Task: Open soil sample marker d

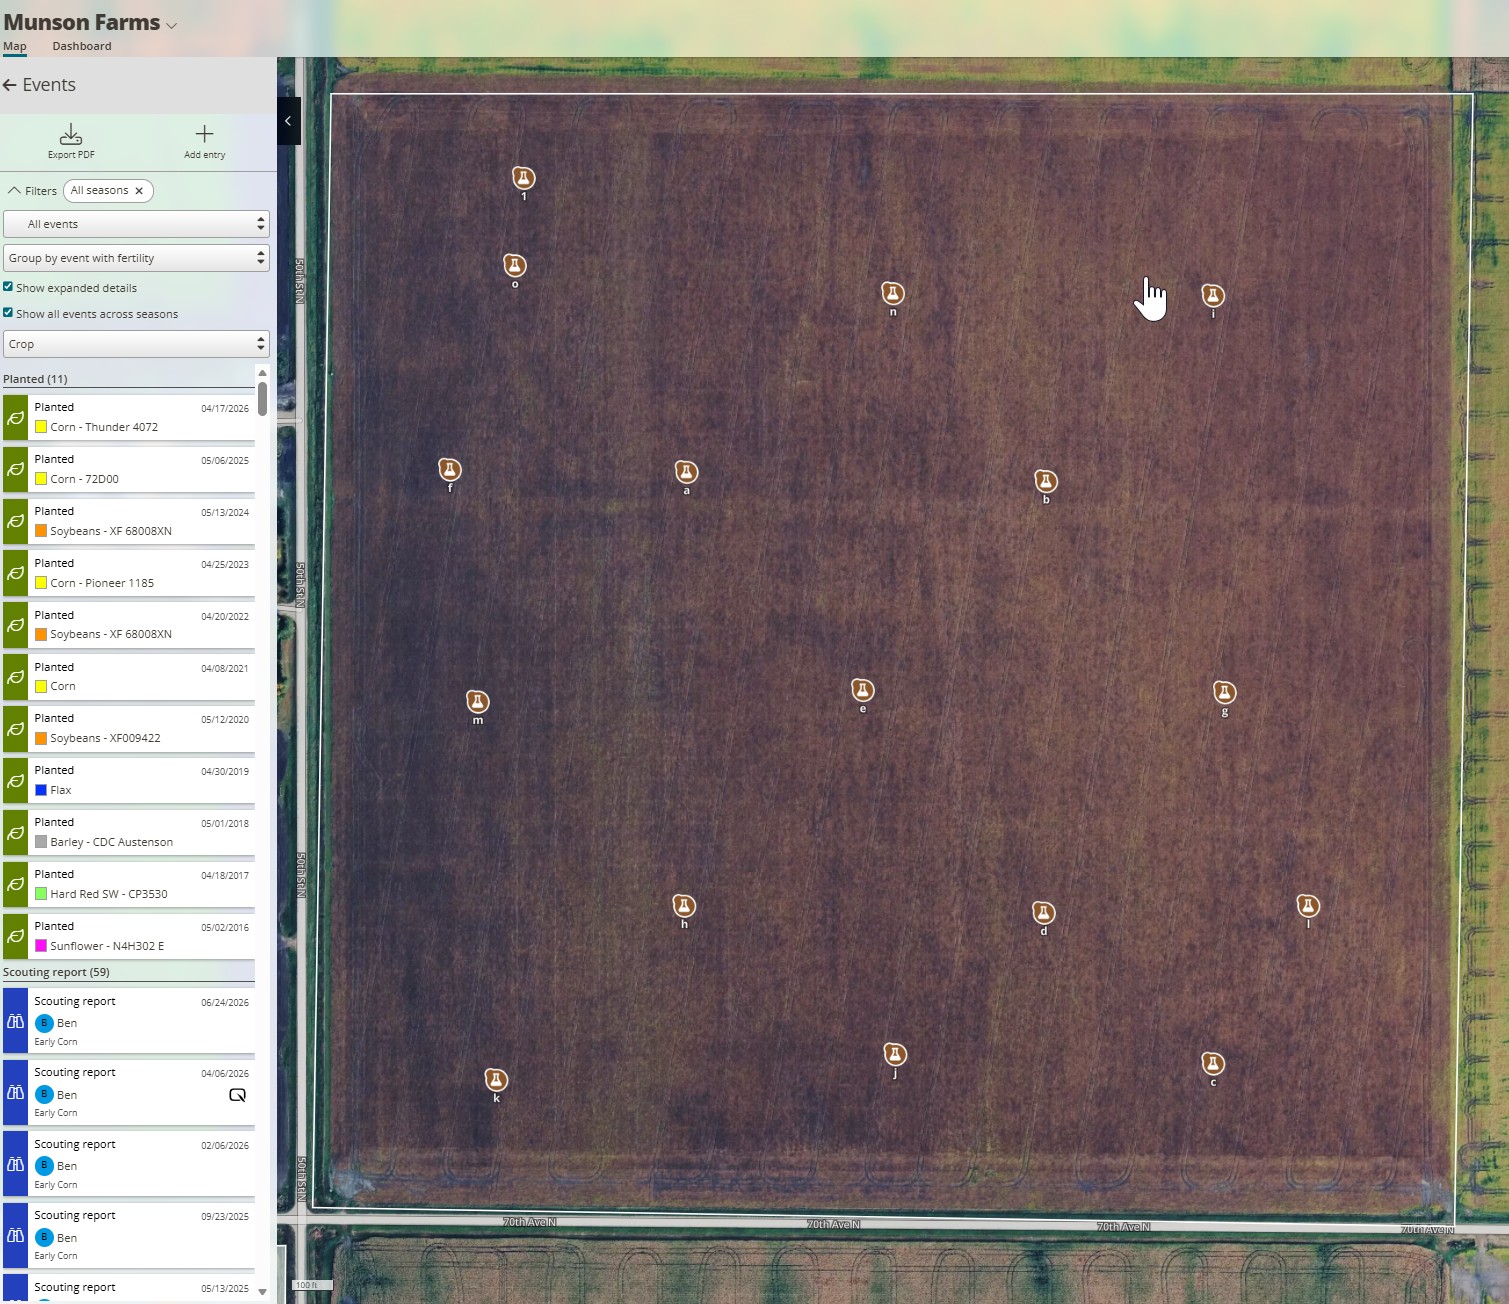Action: coord(1043,912)
